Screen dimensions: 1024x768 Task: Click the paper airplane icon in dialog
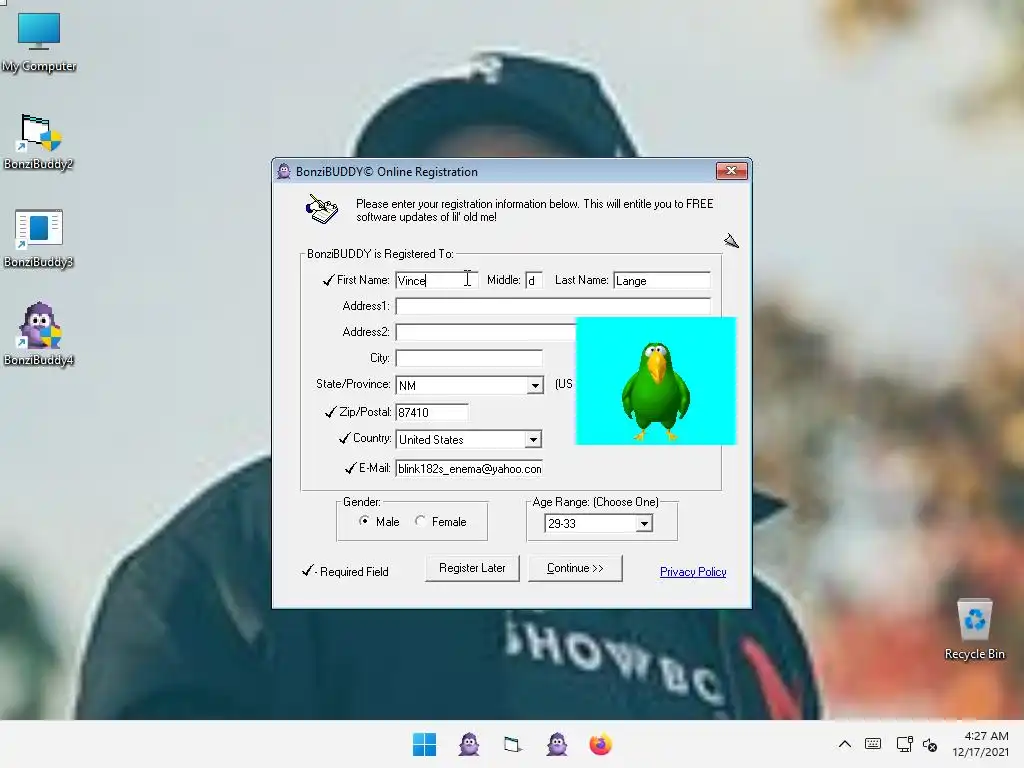(x=731, y=241)
